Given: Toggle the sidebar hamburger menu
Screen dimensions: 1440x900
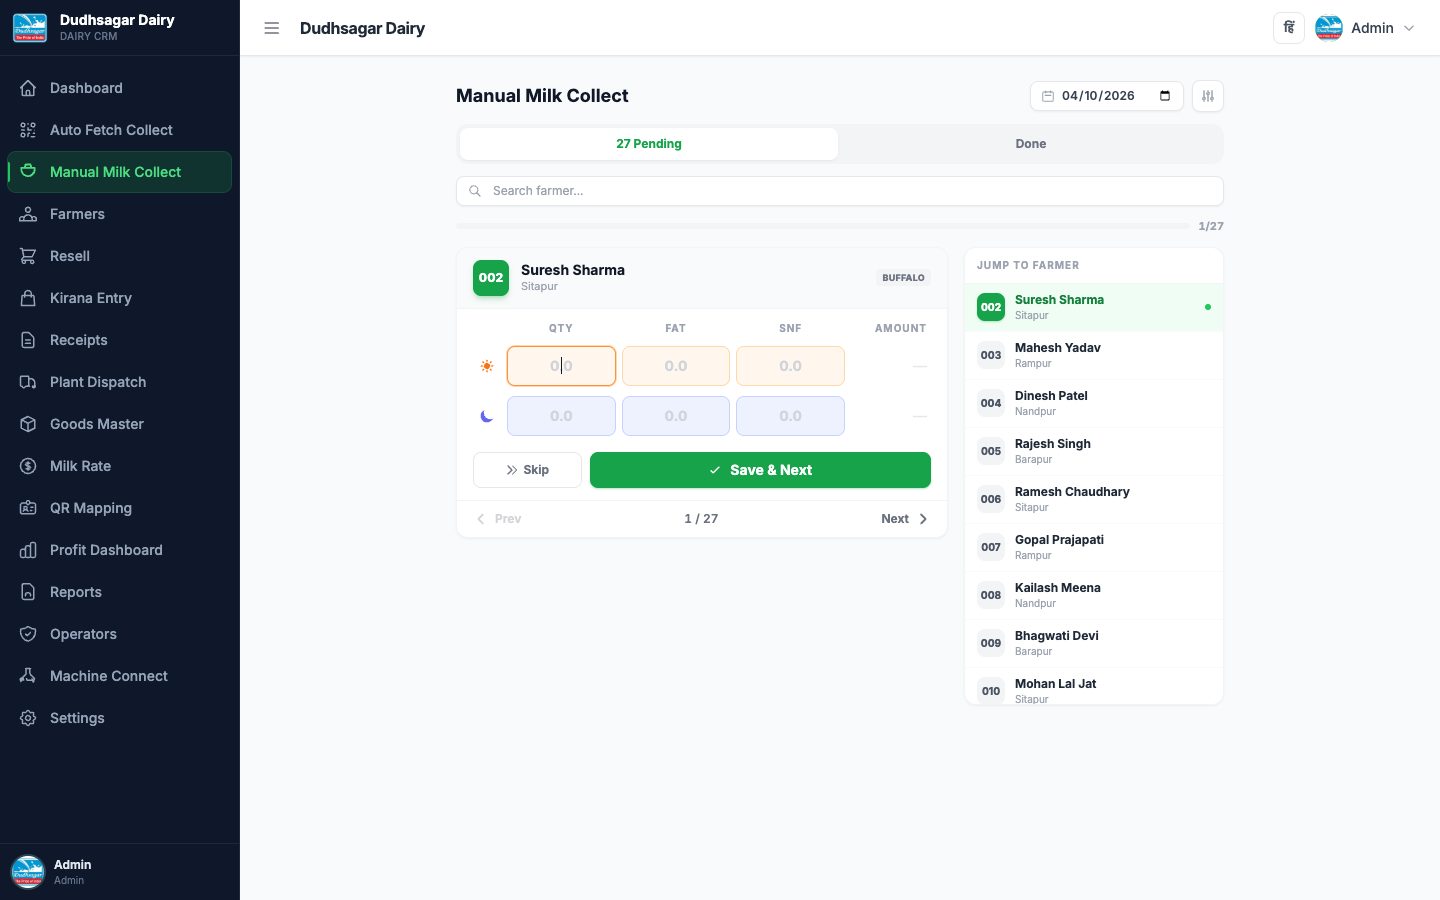Looking at the screenshot, I should pos(271,28).
